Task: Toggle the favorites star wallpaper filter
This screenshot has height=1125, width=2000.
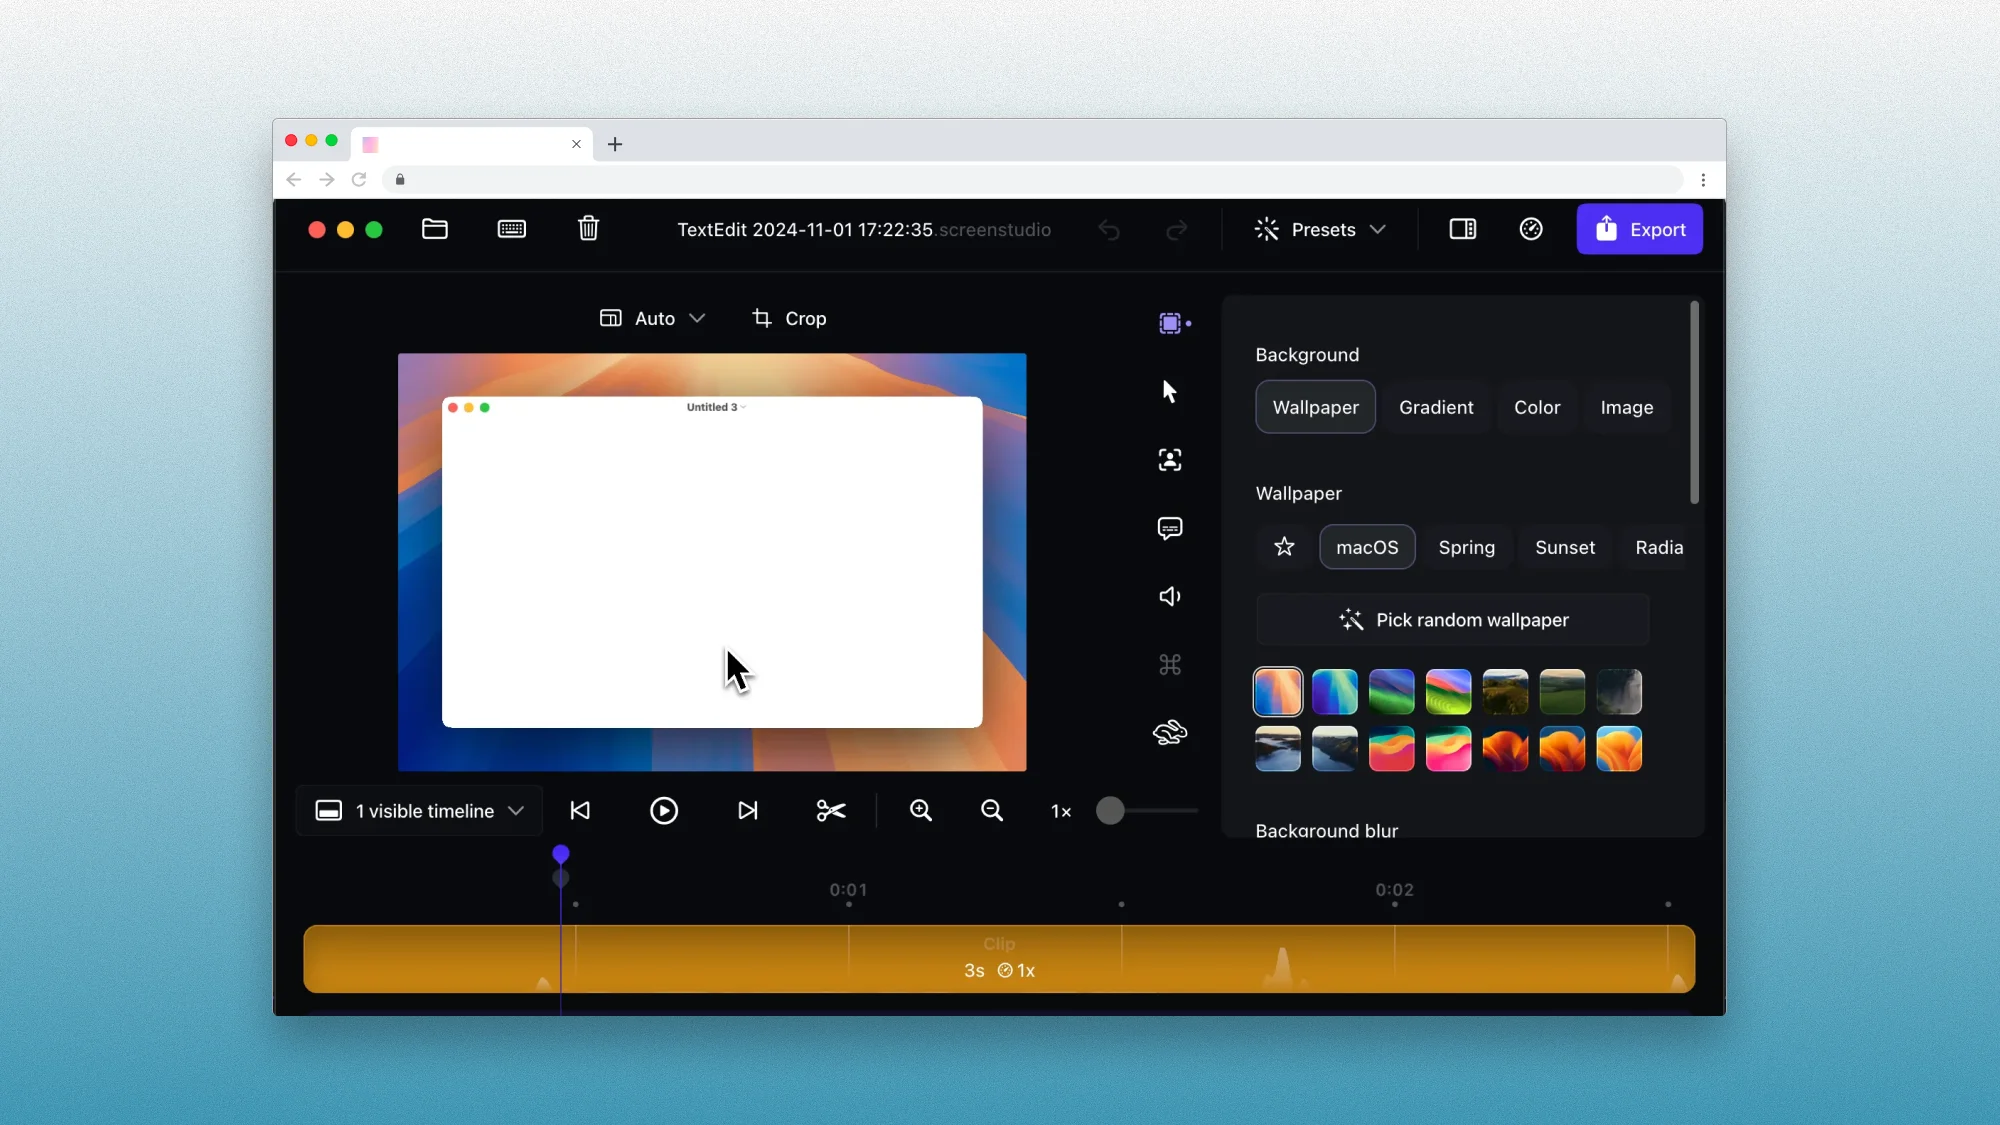Action: coord(1284,547)
